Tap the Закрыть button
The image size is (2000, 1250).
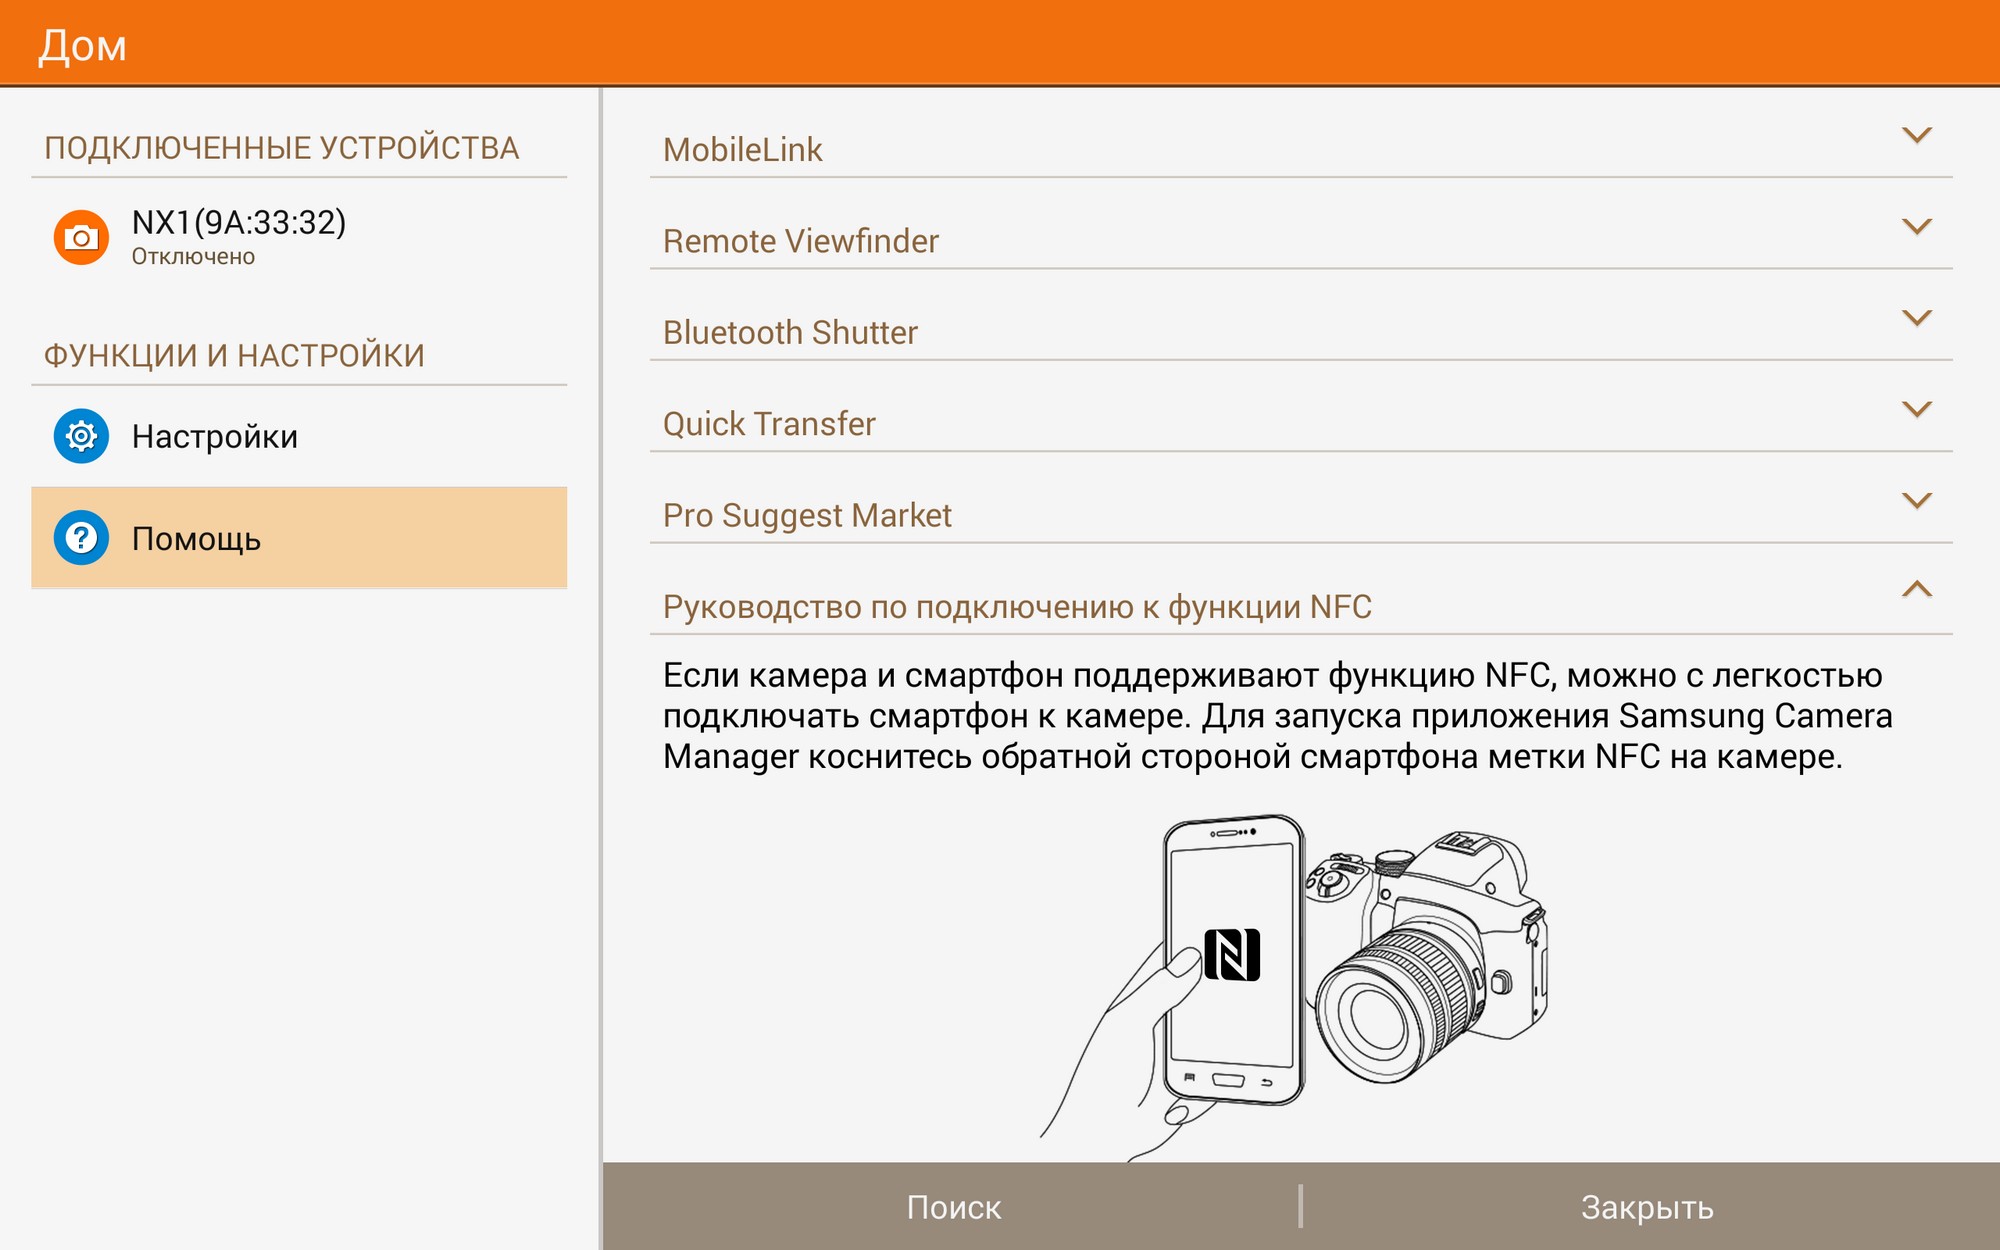pyautogui.click(x=1646, y=1207)
